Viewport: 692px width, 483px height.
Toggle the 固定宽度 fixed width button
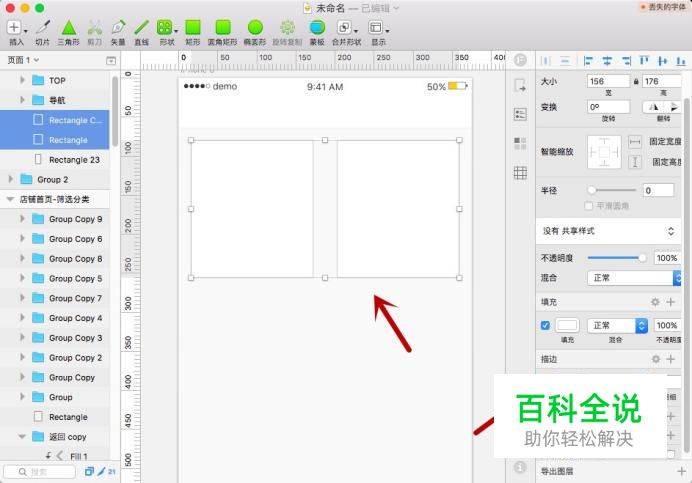click(x=635, y=142)
